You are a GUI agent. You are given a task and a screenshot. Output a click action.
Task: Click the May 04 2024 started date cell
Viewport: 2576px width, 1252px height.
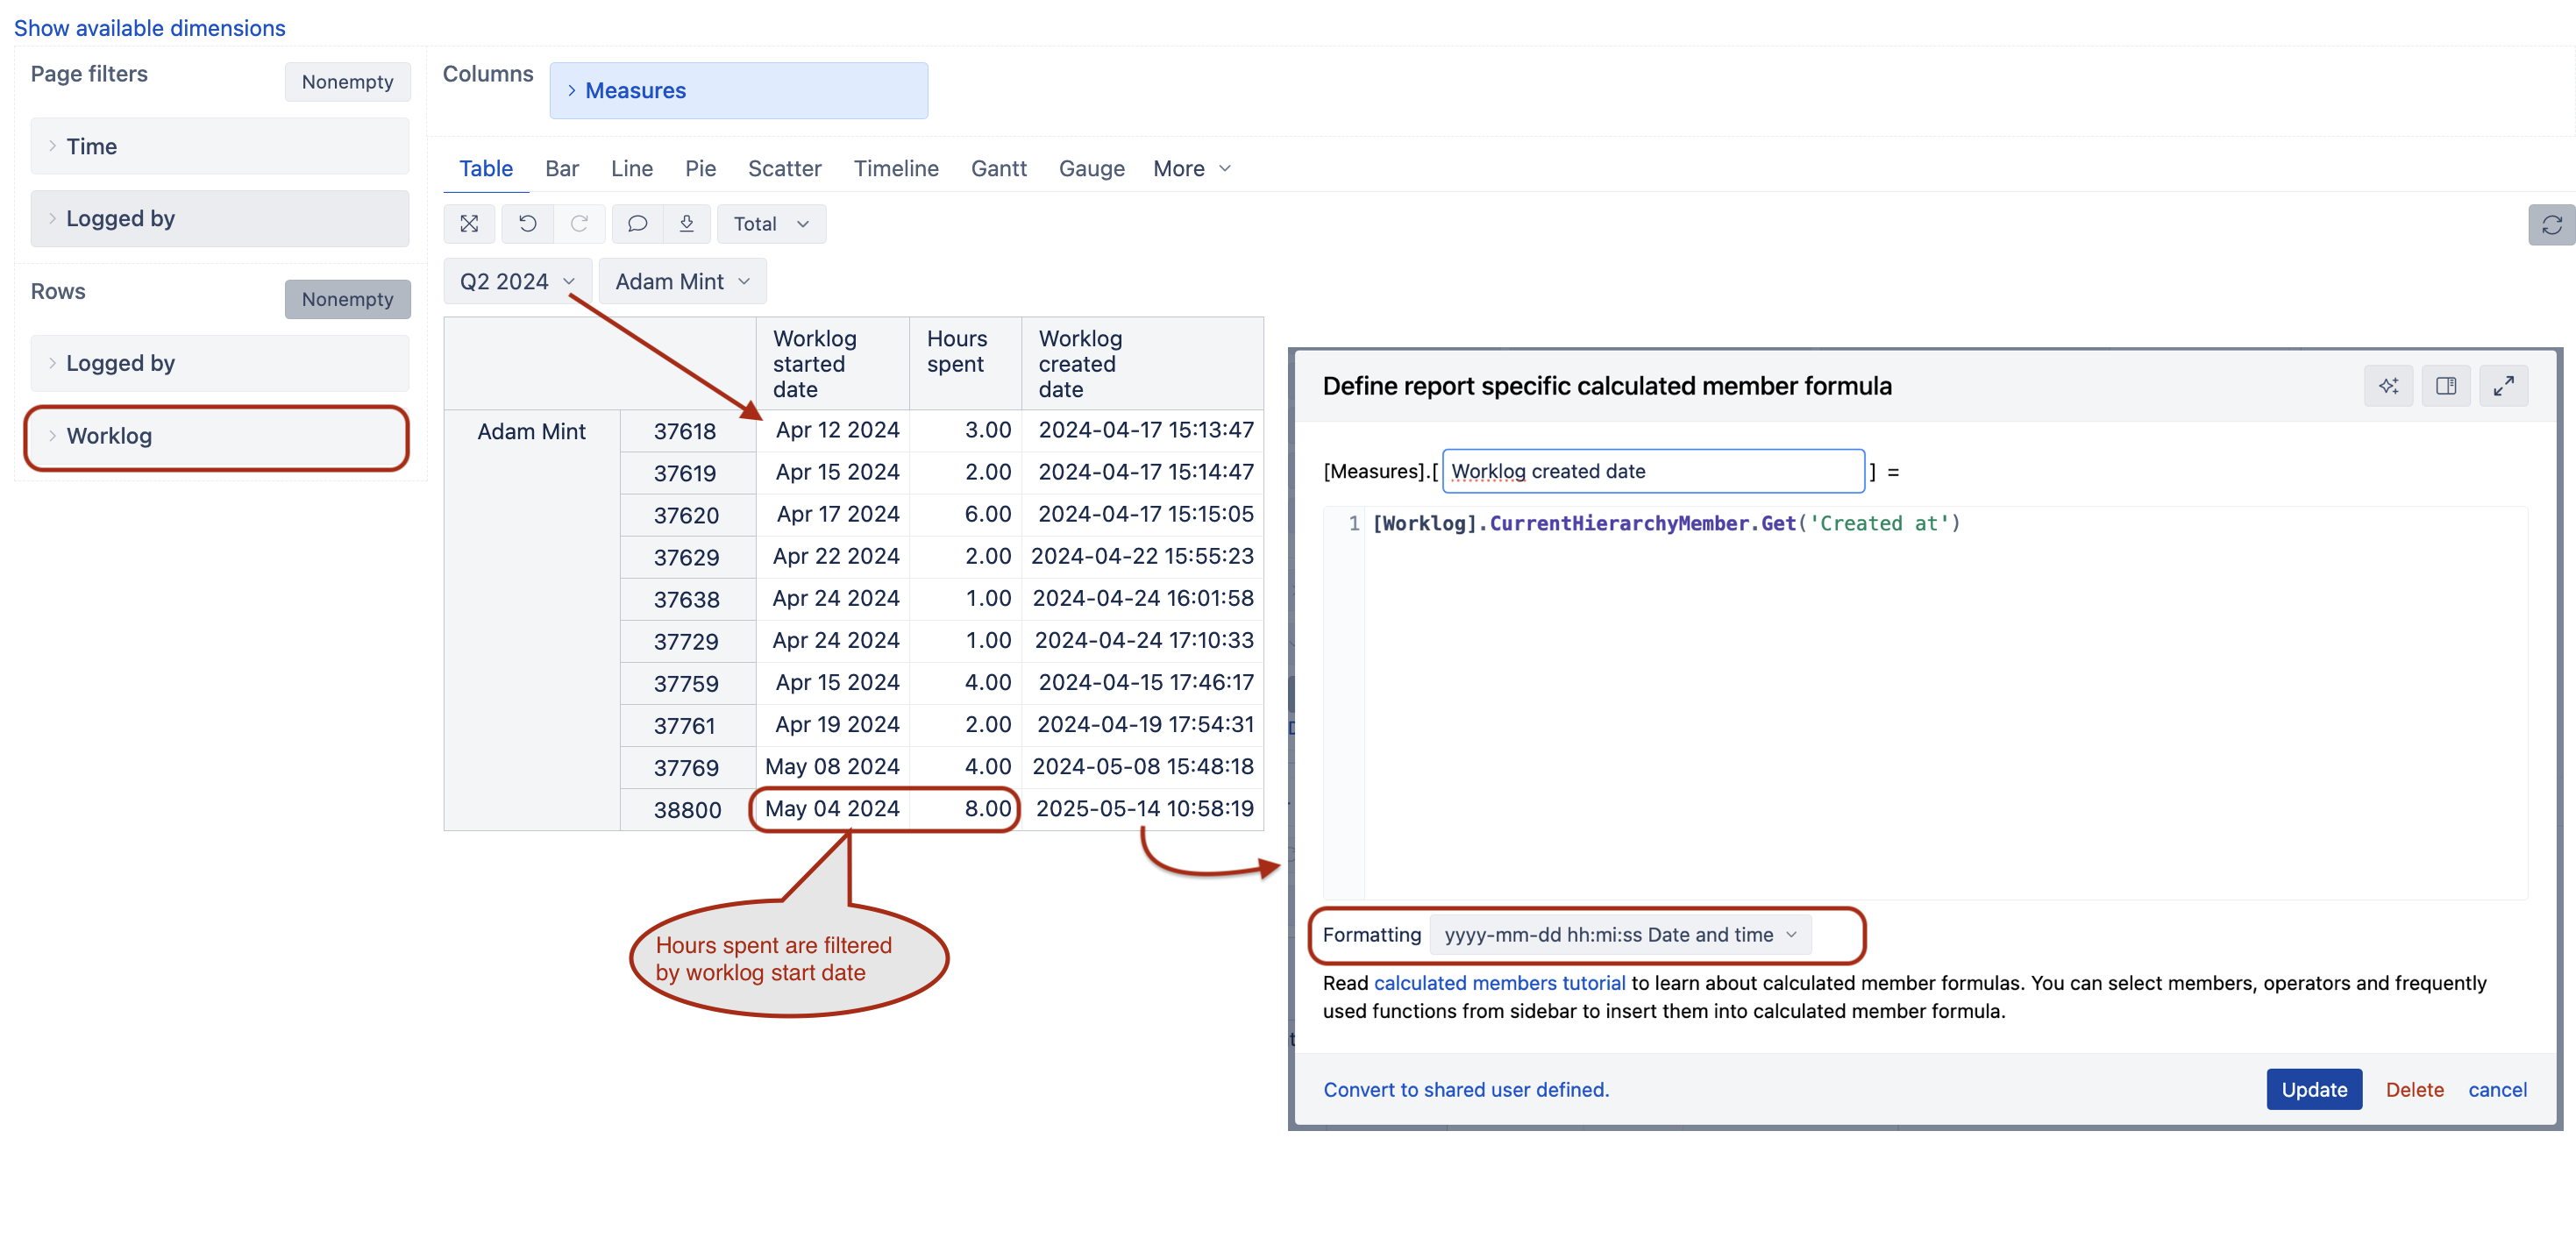[832, 809]
